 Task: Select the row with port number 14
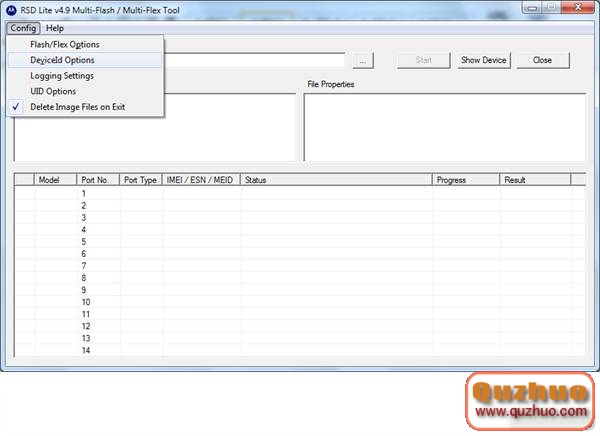pos(300,351)
